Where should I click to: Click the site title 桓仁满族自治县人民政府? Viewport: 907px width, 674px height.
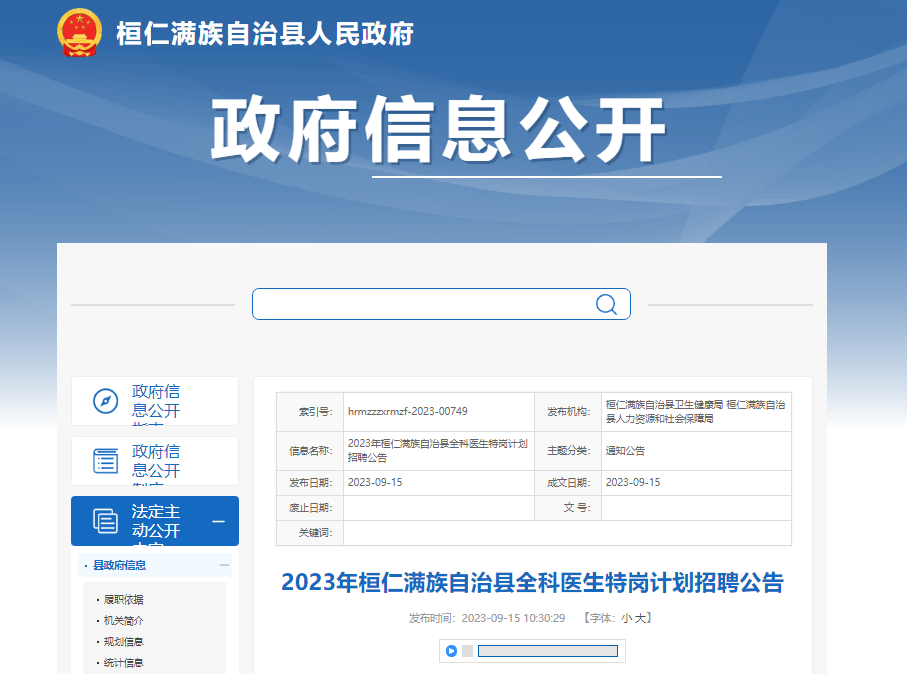pos(264,33)
